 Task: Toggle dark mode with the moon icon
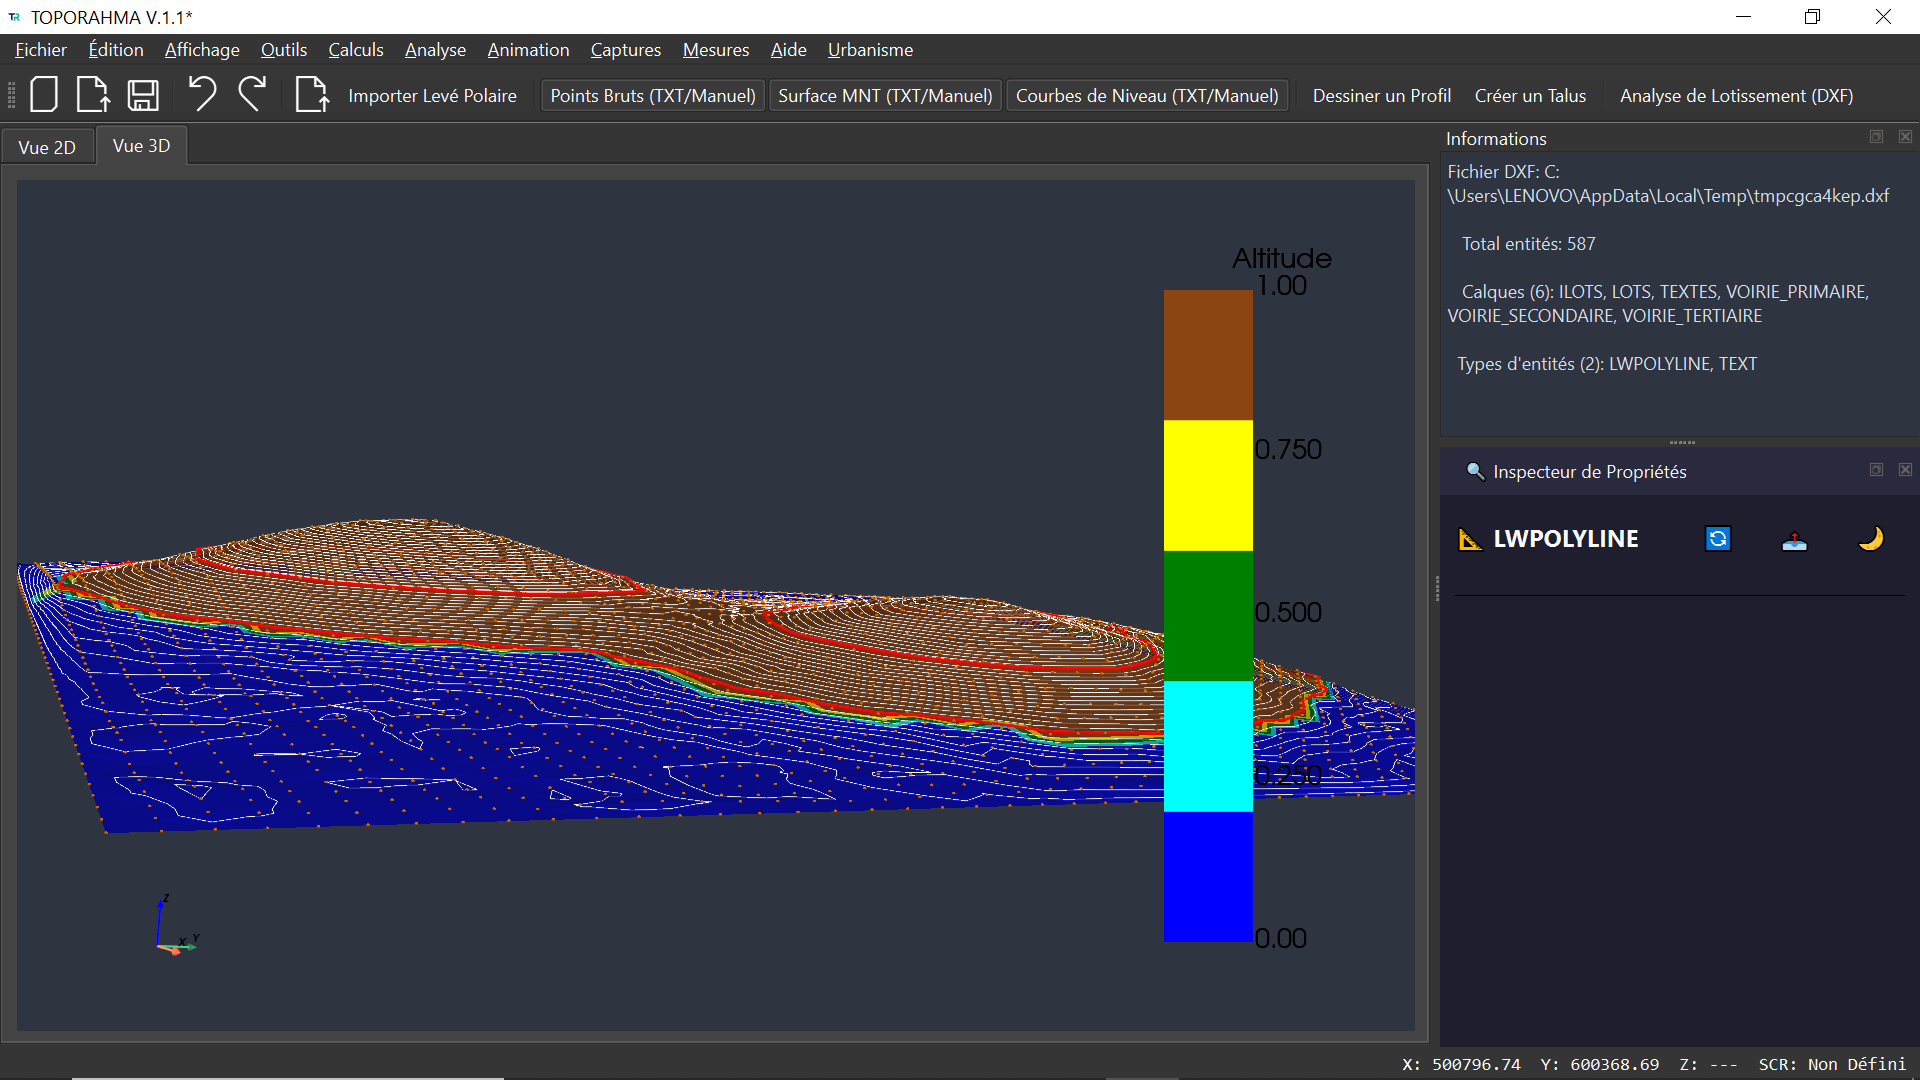(x=1870, y=539)
